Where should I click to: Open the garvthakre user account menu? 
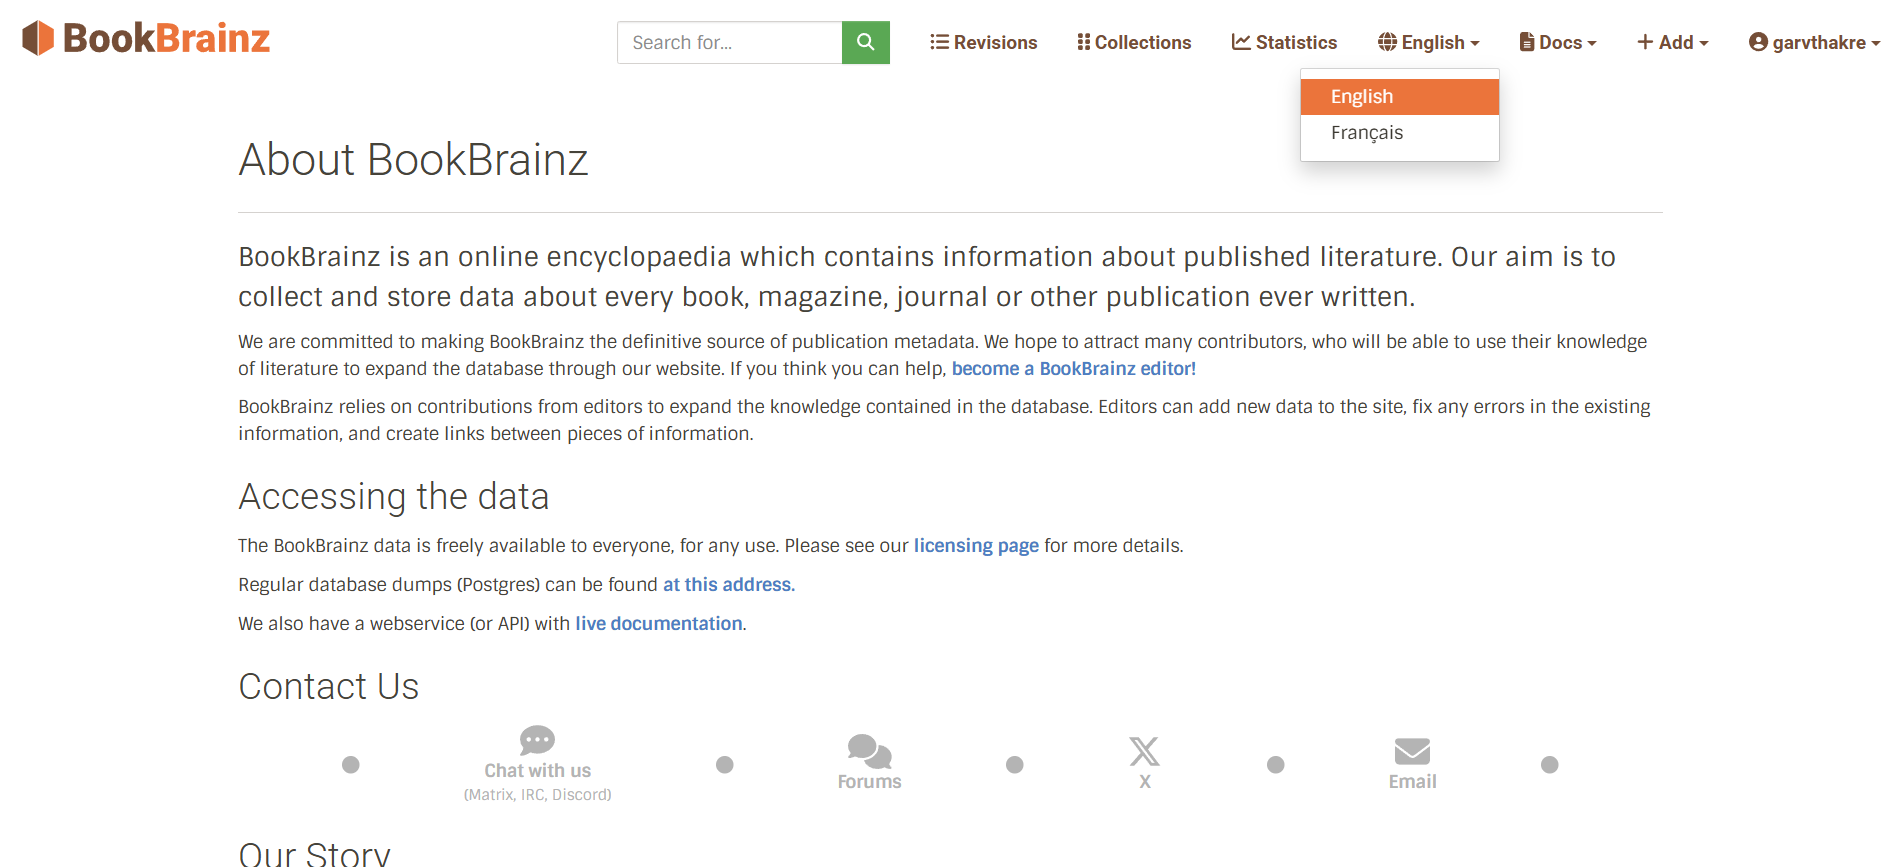pyautogui.click(x=1814, y=42)
